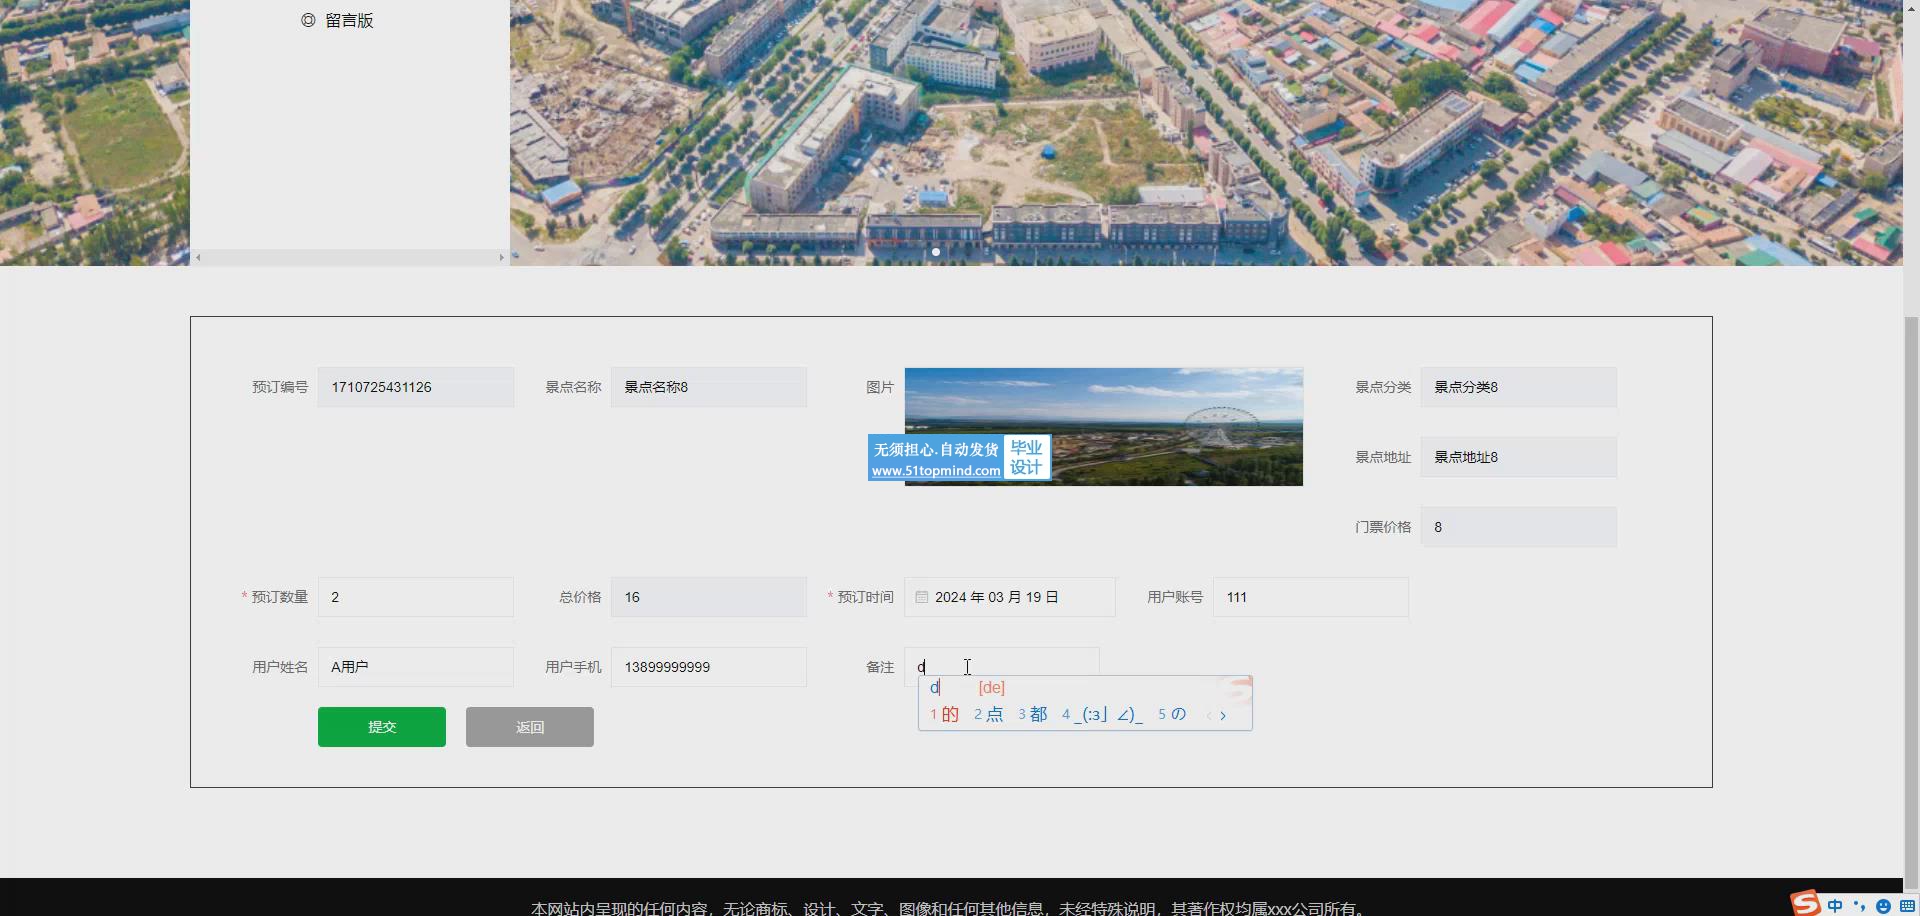Click the carousel indicator dot on banner

pos(936,252)
